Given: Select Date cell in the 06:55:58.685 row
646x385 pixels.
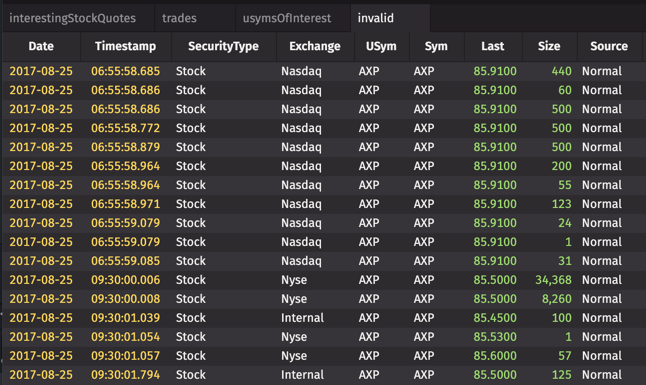Looking at the screenshot, I should pos(41,71).
